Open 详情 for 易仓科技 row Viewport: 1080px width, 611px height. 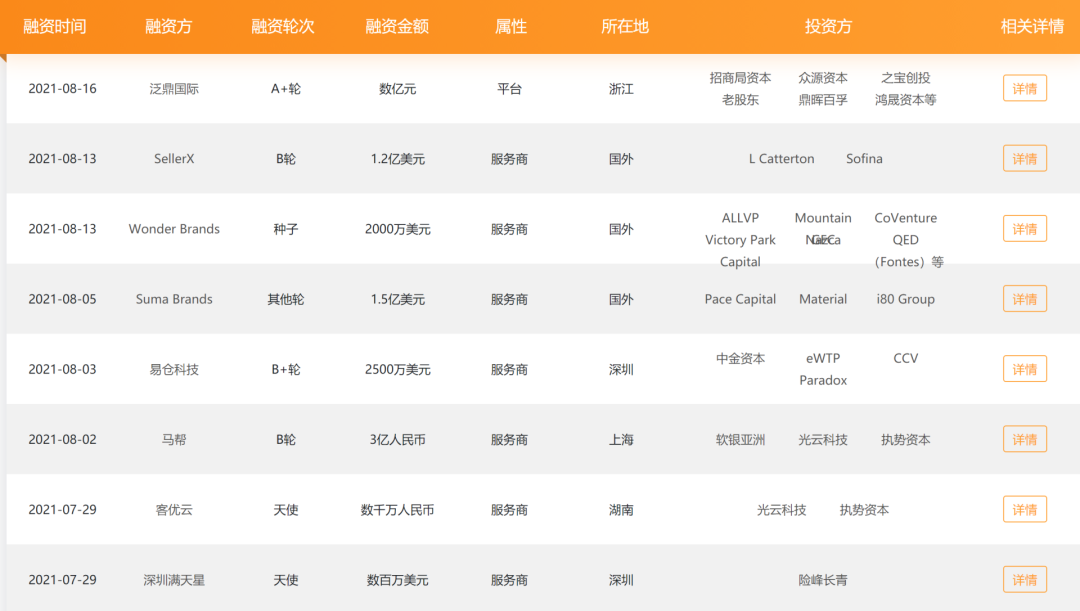click(1024, 369)
